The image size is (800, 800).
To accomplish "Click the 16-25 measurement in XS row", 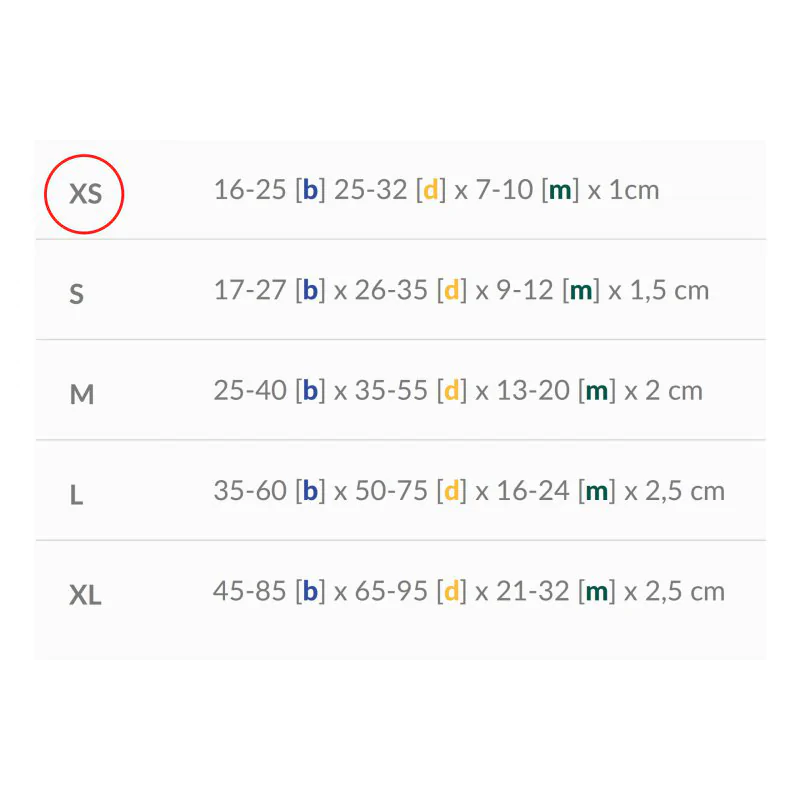I will [x=250, y=190].
